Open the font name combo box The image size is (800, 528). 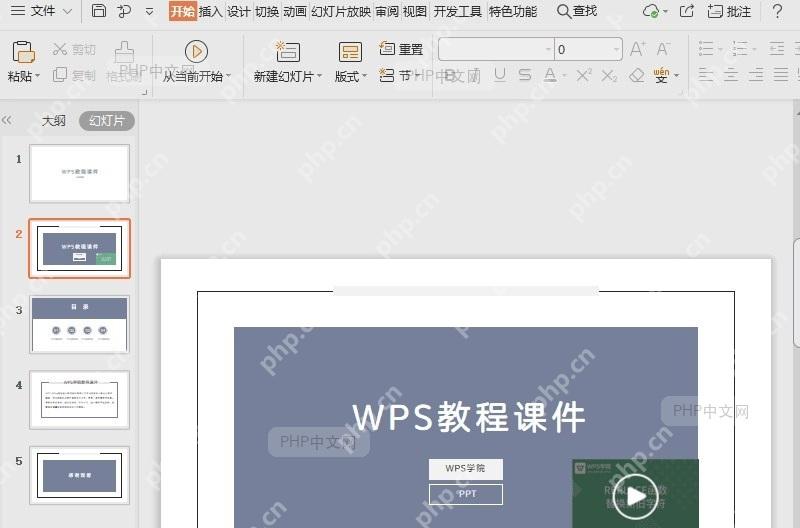pyautogui.click(x=496, y=49)
